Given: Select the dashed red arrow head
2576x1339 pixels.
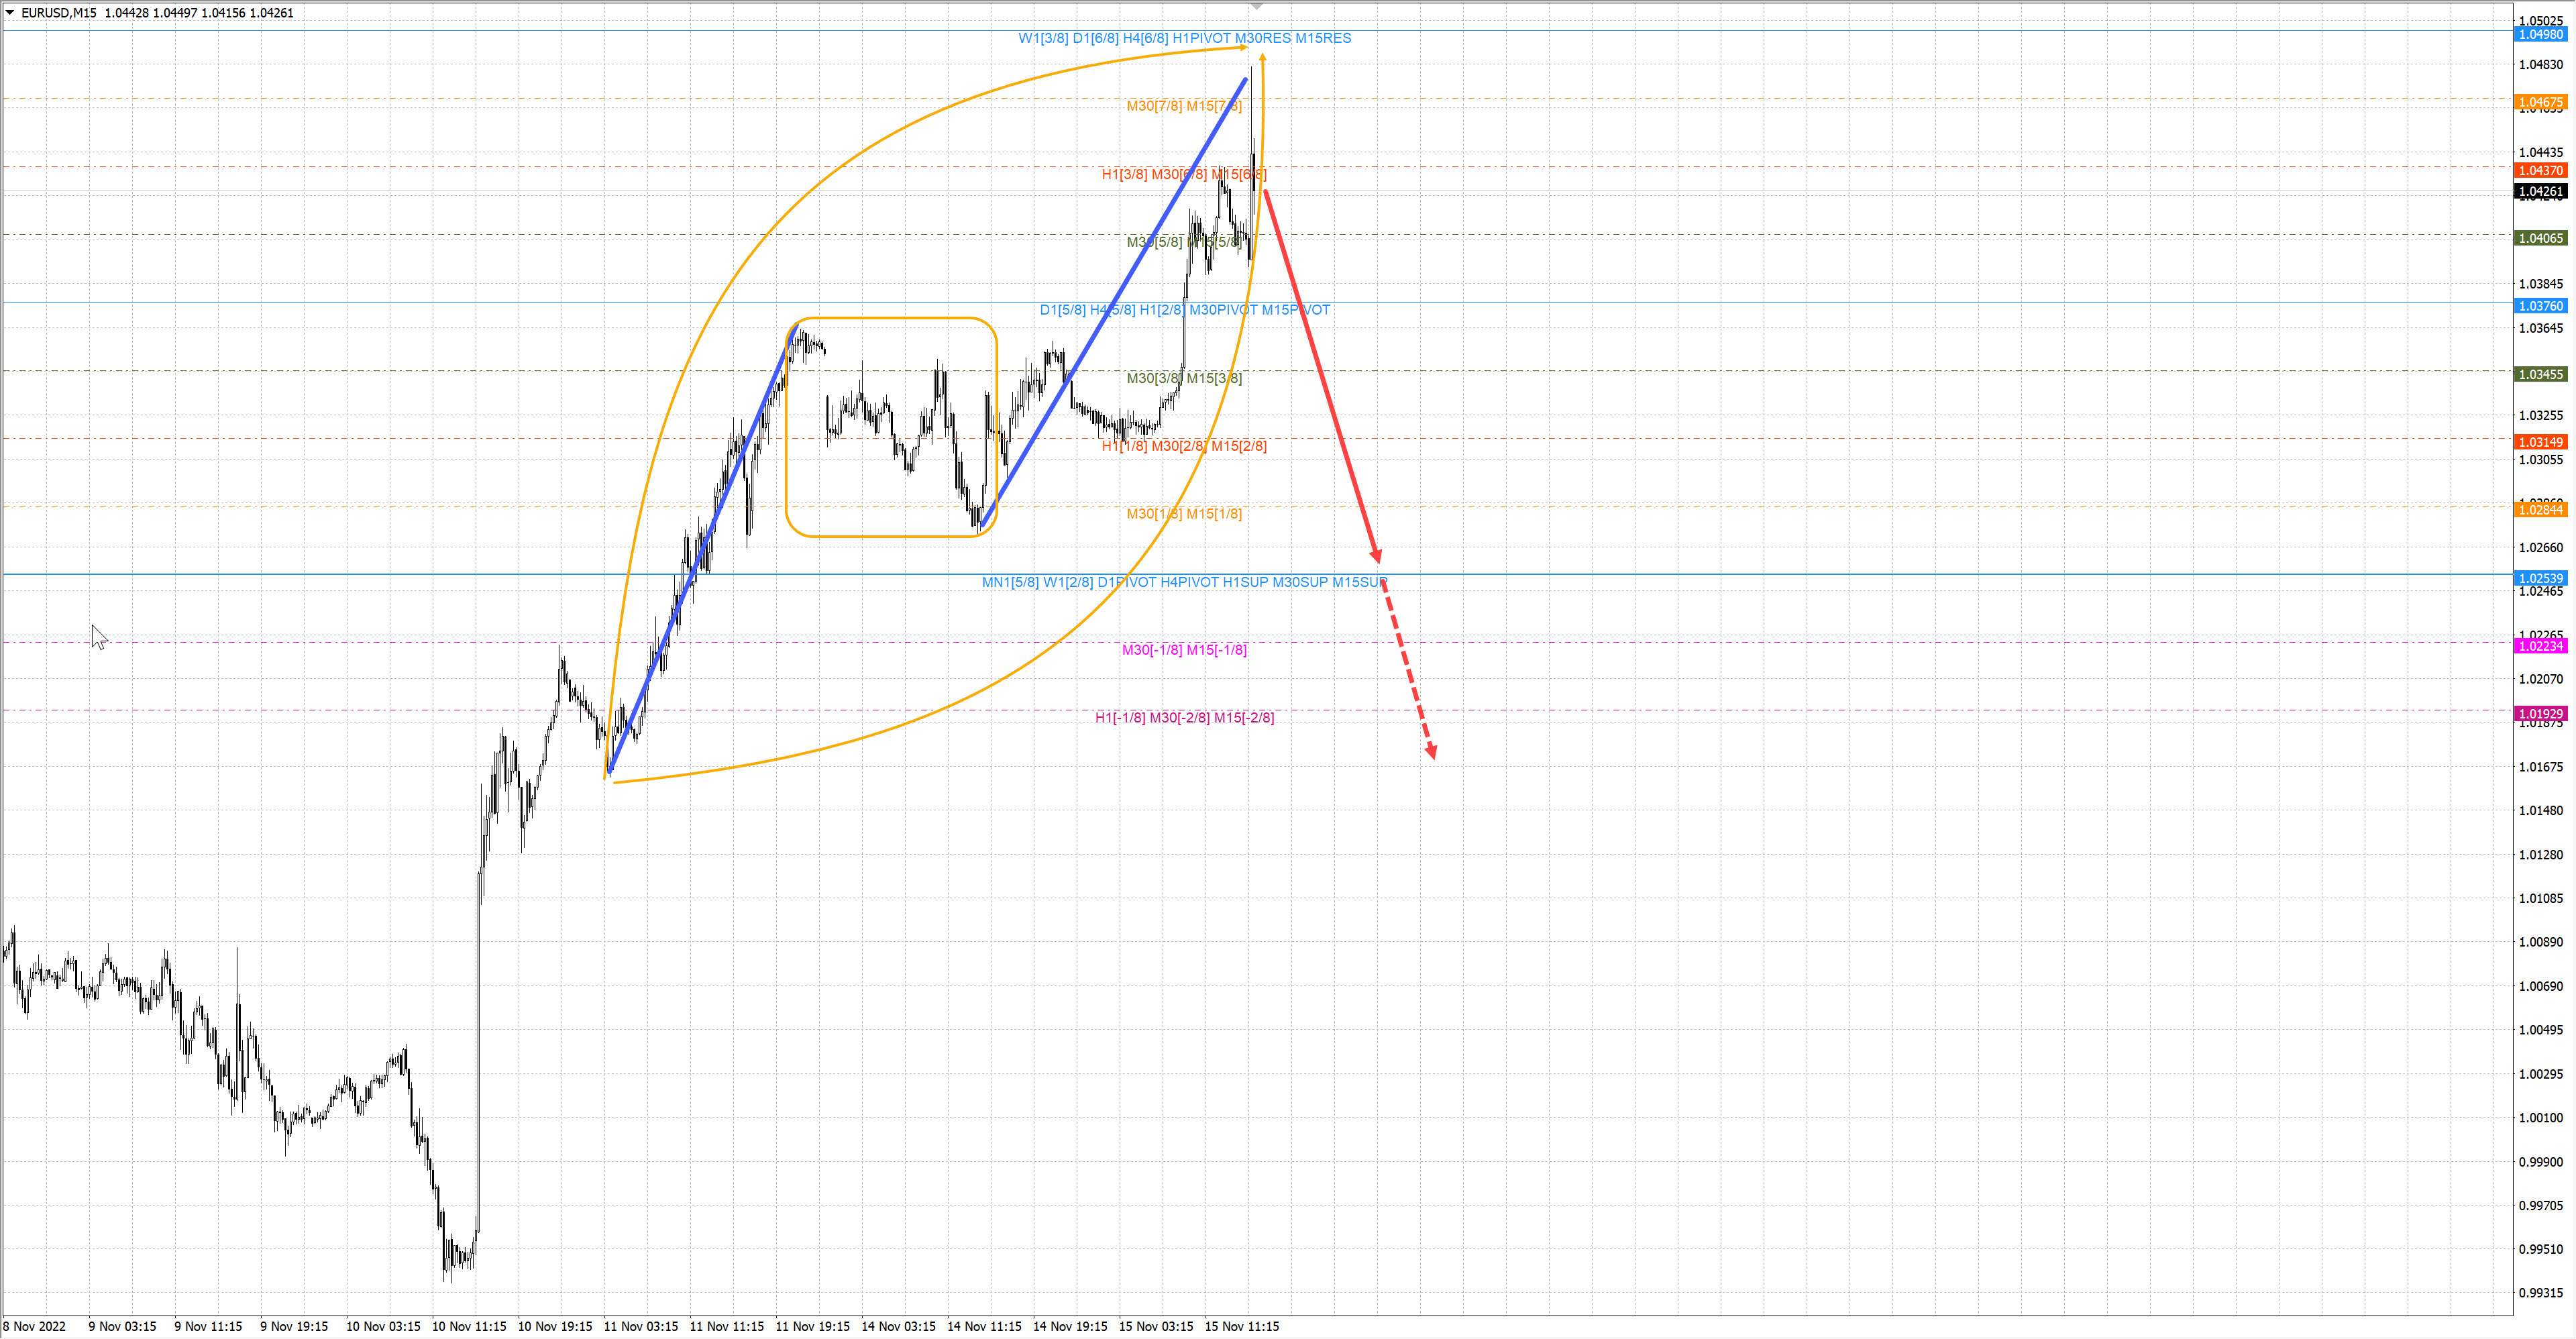Looking at the screenshot, I should [1431, 751].
